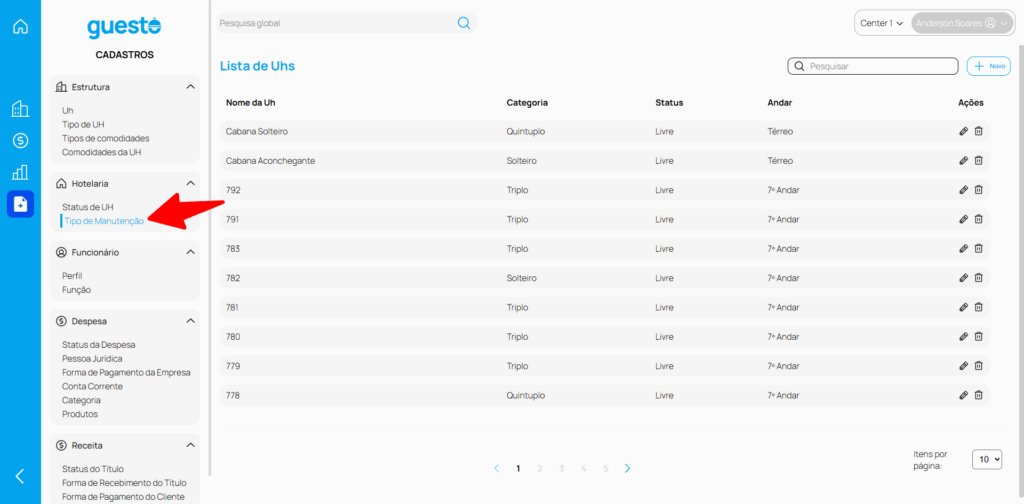Open Tipo de Manutenção menu item
This screenshot has height=504, width=1024.
click(x=104, y=221)
